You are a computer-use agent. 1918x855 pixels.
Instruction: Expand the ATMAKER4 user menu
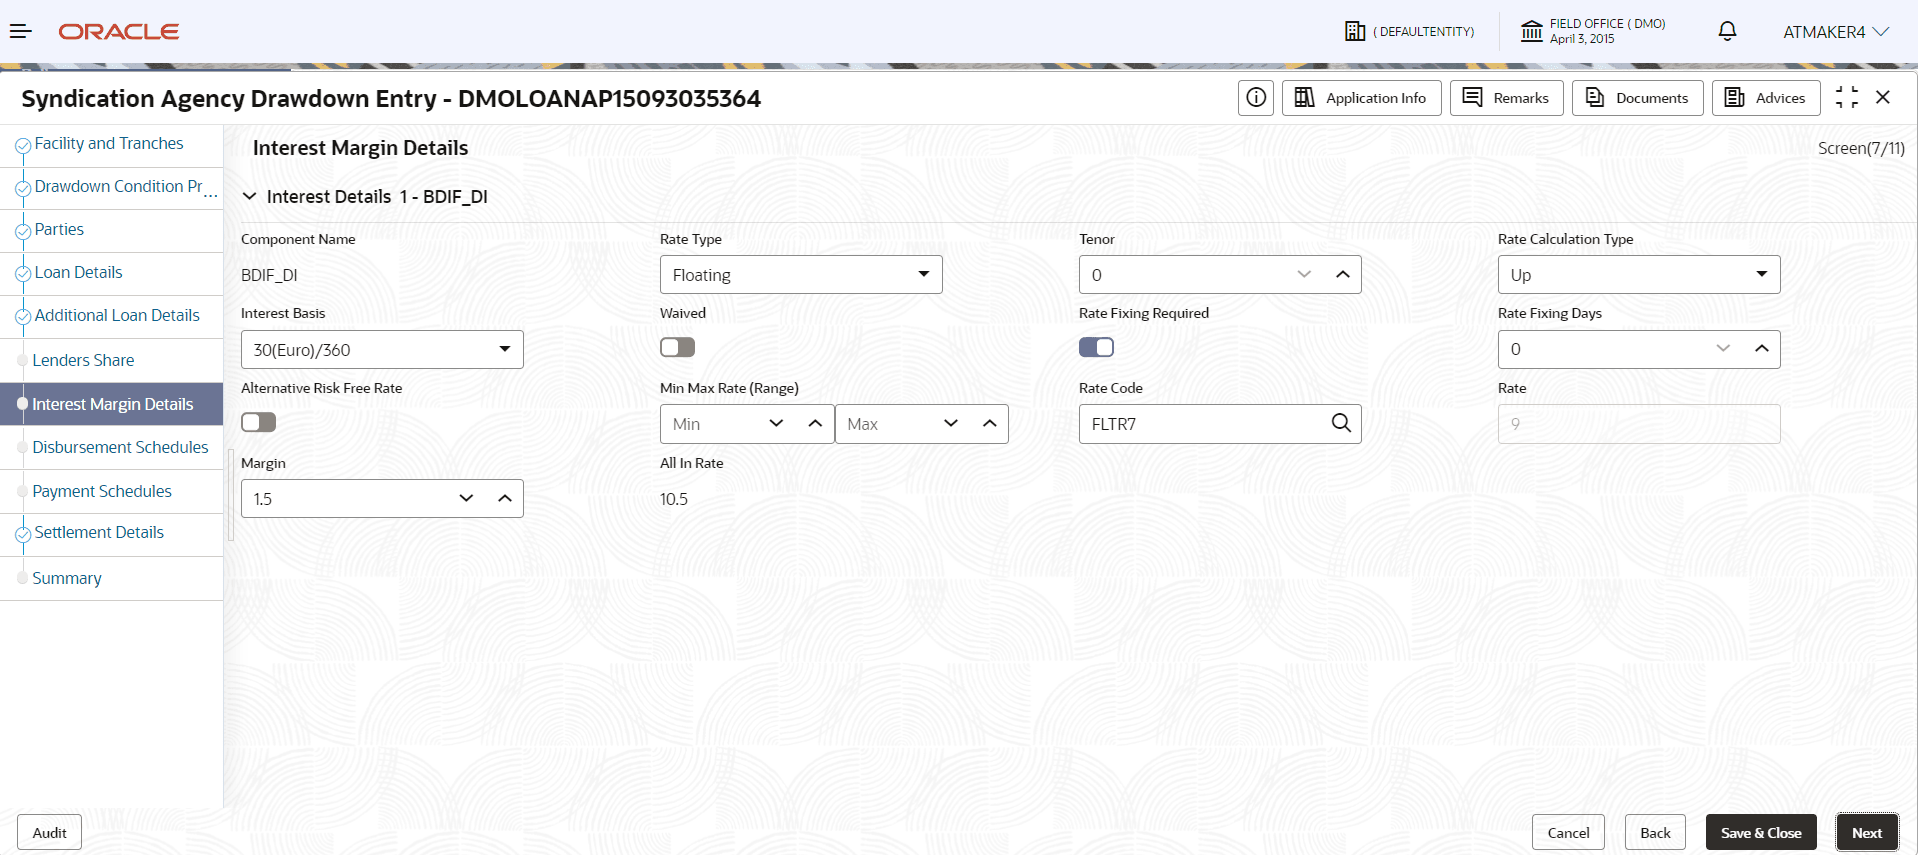pyautogui.click(x=1836, y=32)
